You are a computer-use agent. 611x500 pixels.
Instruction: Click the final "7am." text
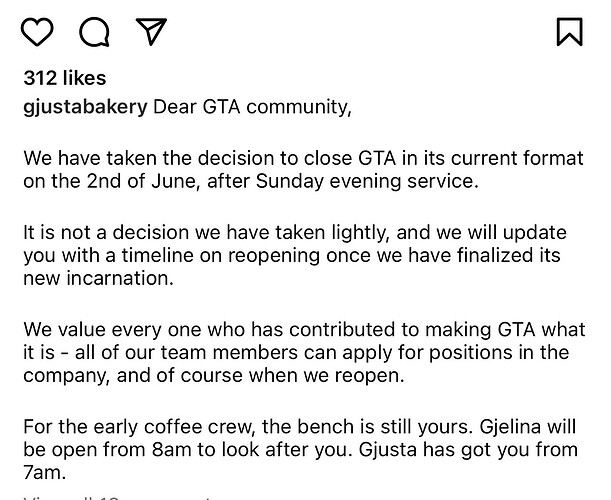pyautogui.click(x=44, y=473)
